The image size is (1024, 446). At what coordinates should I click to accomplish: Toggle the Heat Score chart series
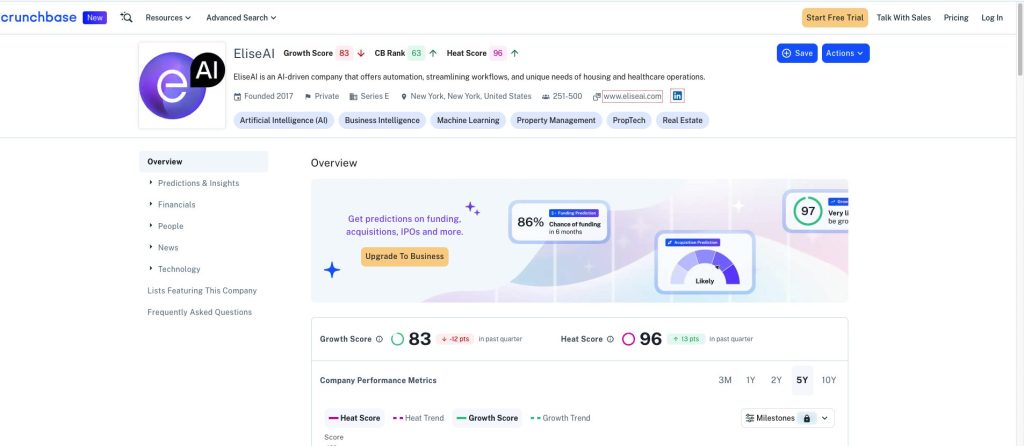coord(355,418)
